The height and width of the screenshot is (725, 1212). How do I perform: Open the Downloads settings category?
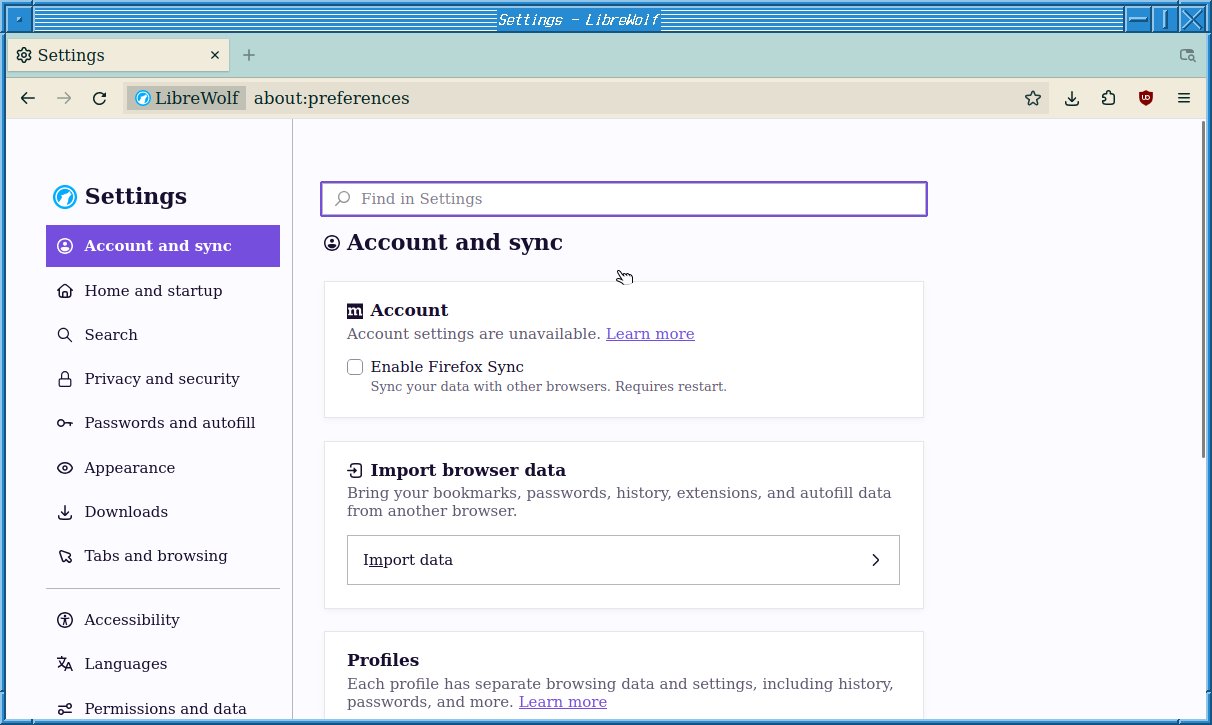pos(163,512)
